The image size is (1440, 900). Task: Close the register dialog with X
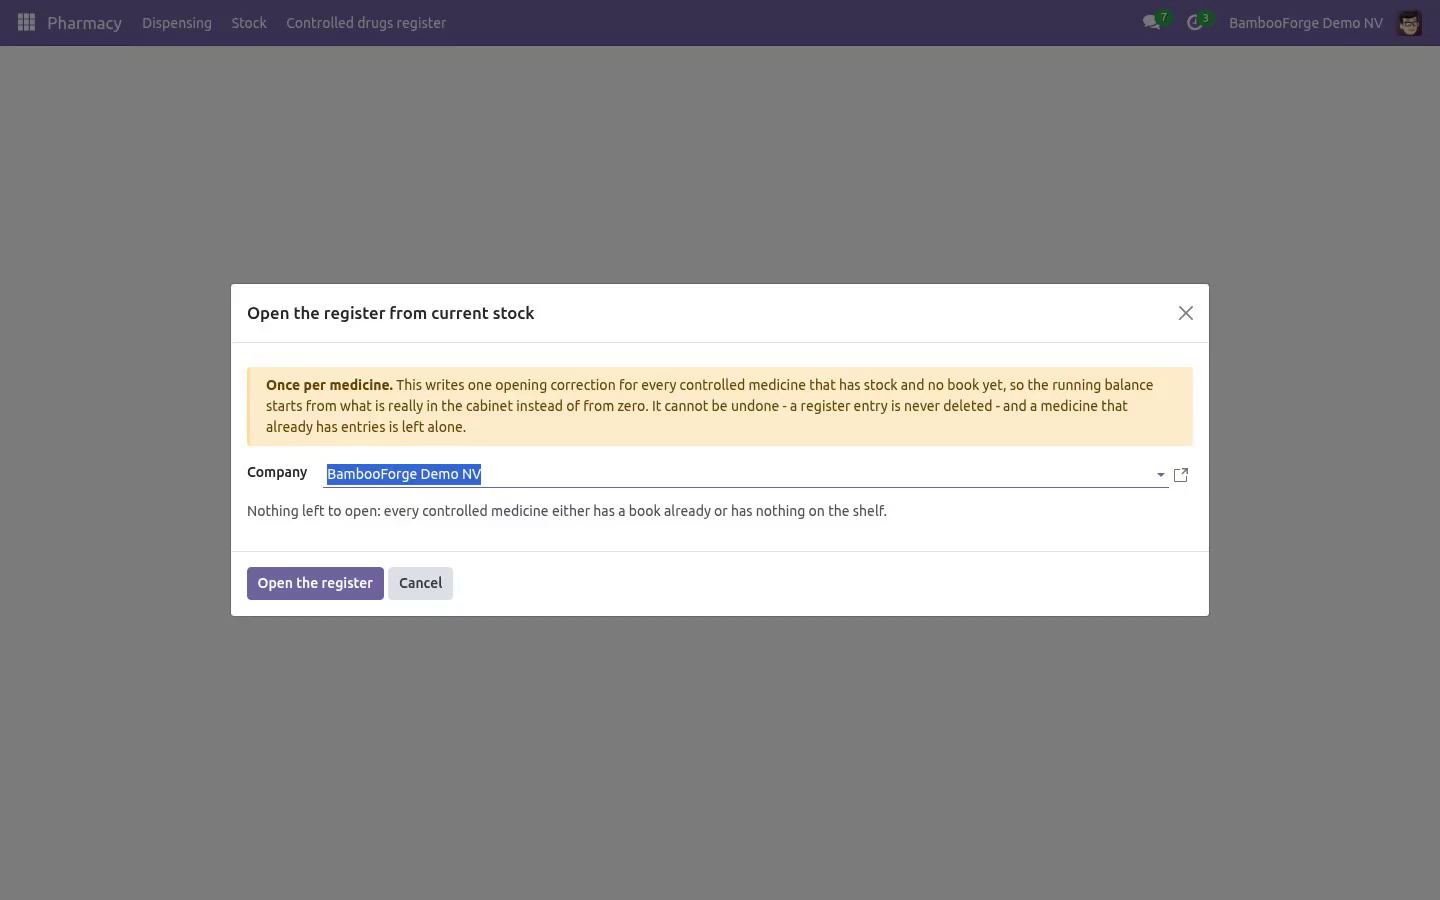tap(1186, 313)
